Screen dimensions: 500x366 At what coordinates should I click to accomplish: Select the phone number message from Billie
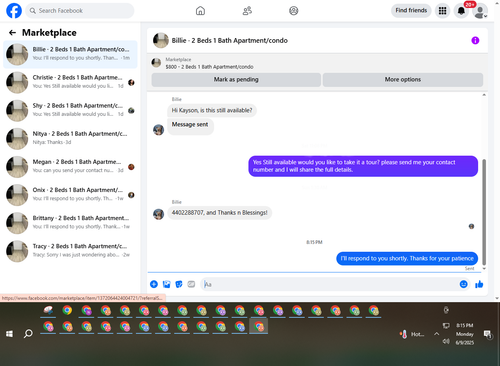(219, 213)
